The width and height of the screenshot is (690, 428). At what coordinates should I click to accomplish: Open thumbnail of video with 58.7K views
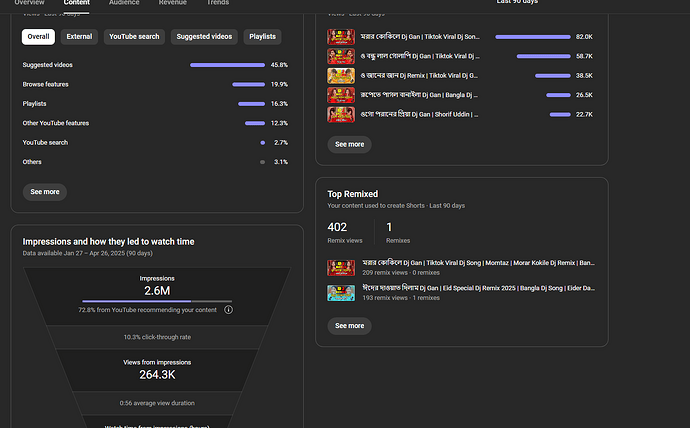pos(341,56)
